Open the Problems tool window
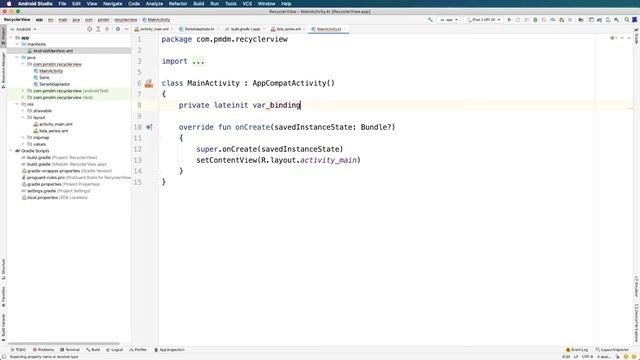The width and height of the screenshot is (640, 360). (x=43, y=350)
